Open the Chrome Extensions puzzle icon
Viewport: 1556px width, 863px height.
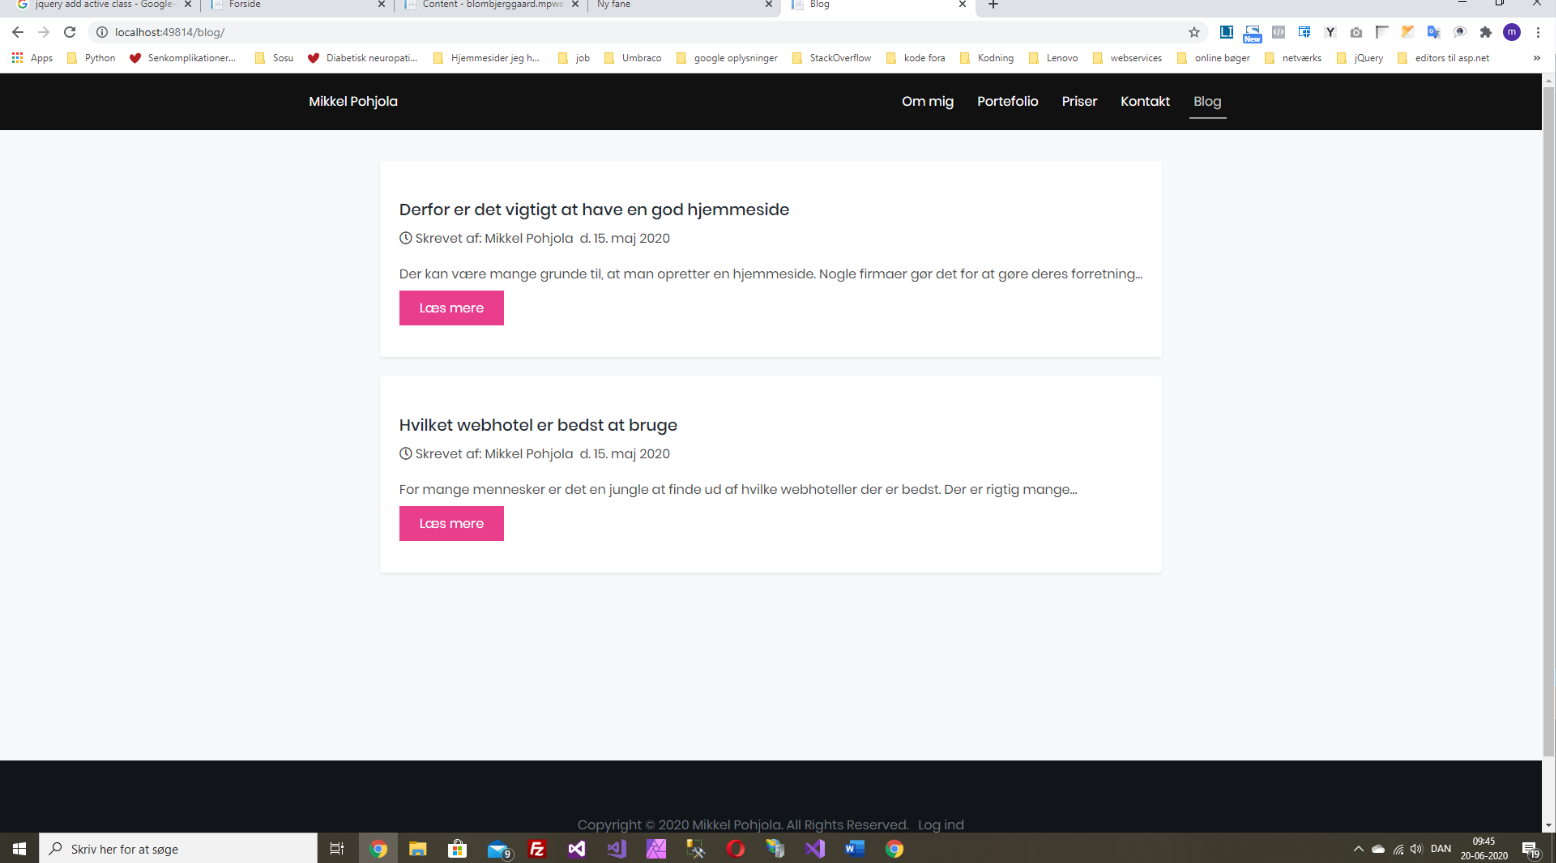pyautogui.click(x=1486, y=32)
